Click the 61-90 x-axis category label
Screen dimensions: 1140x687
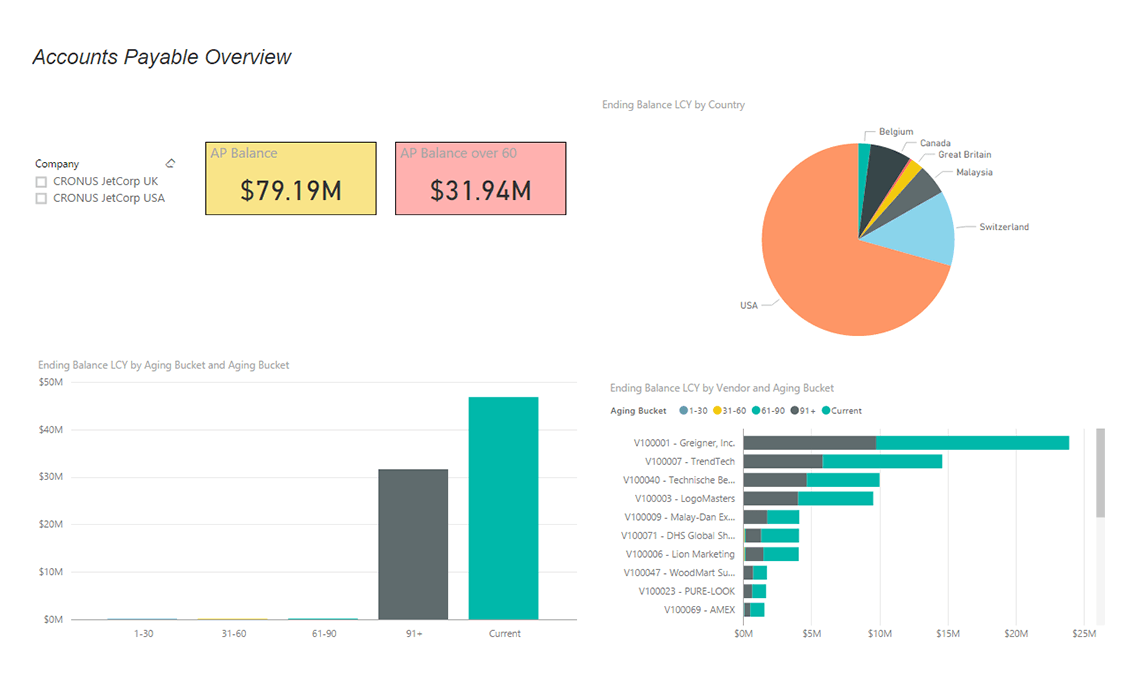click(x=324, y=634)
